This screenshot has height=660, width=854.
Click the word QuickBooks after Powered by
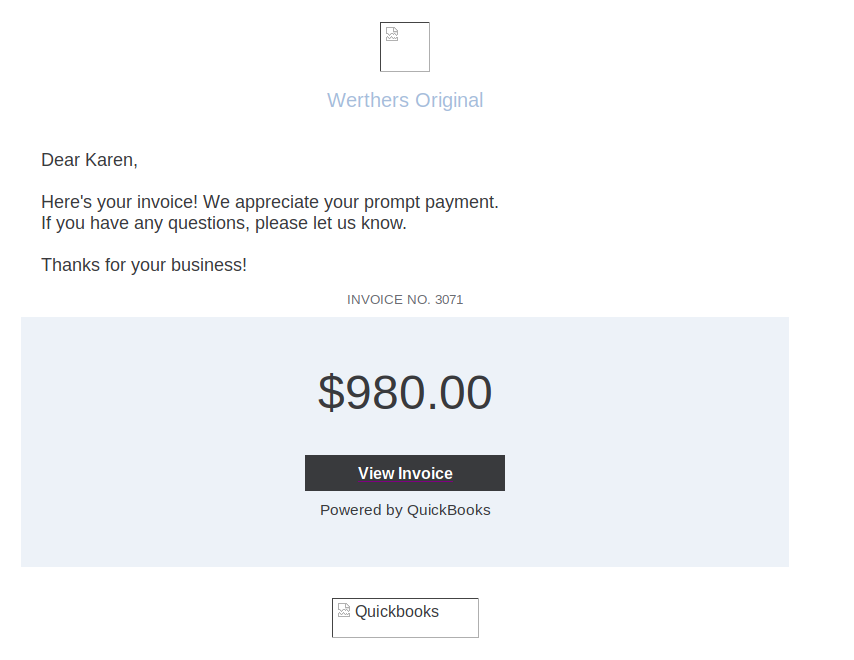(449, 510)
